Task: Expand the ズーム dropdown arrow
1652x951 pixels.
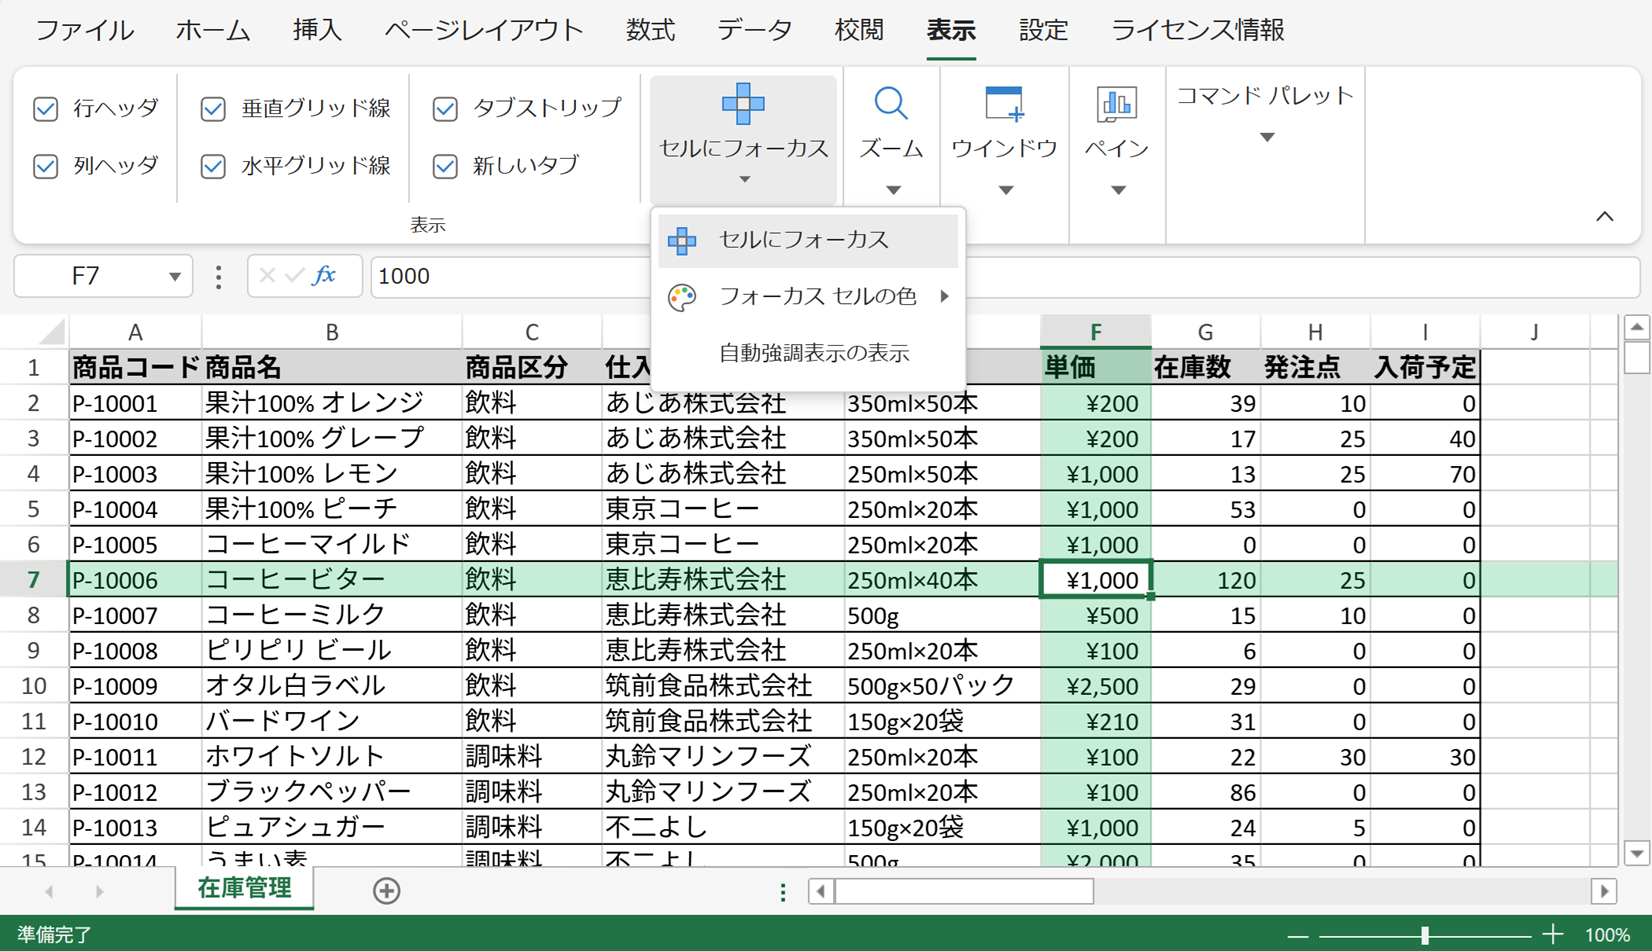Action: [893, 190]
